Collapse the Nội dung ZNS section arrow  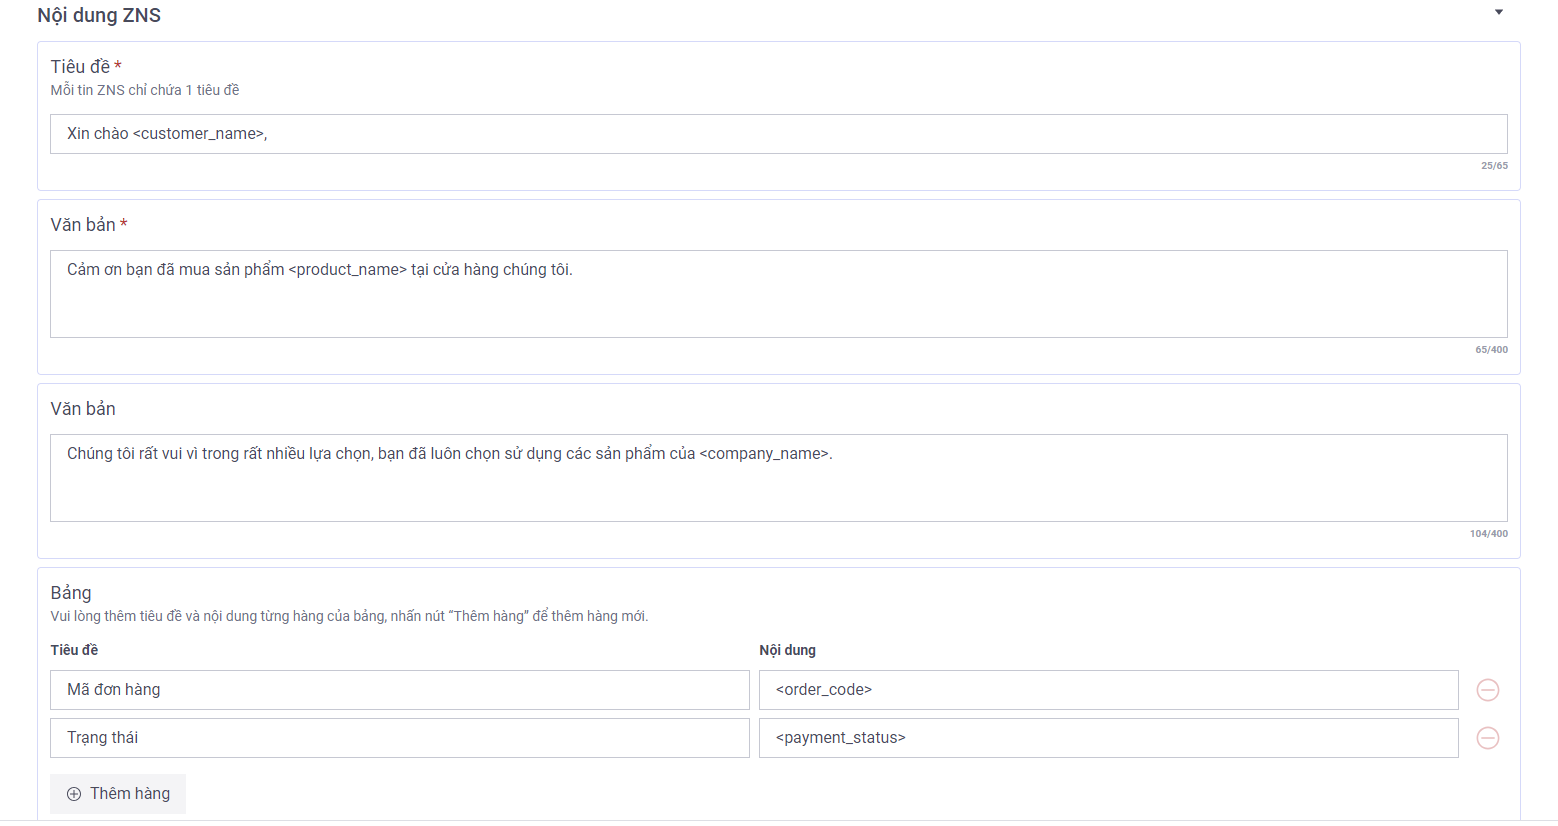[x=1498, y=13]
